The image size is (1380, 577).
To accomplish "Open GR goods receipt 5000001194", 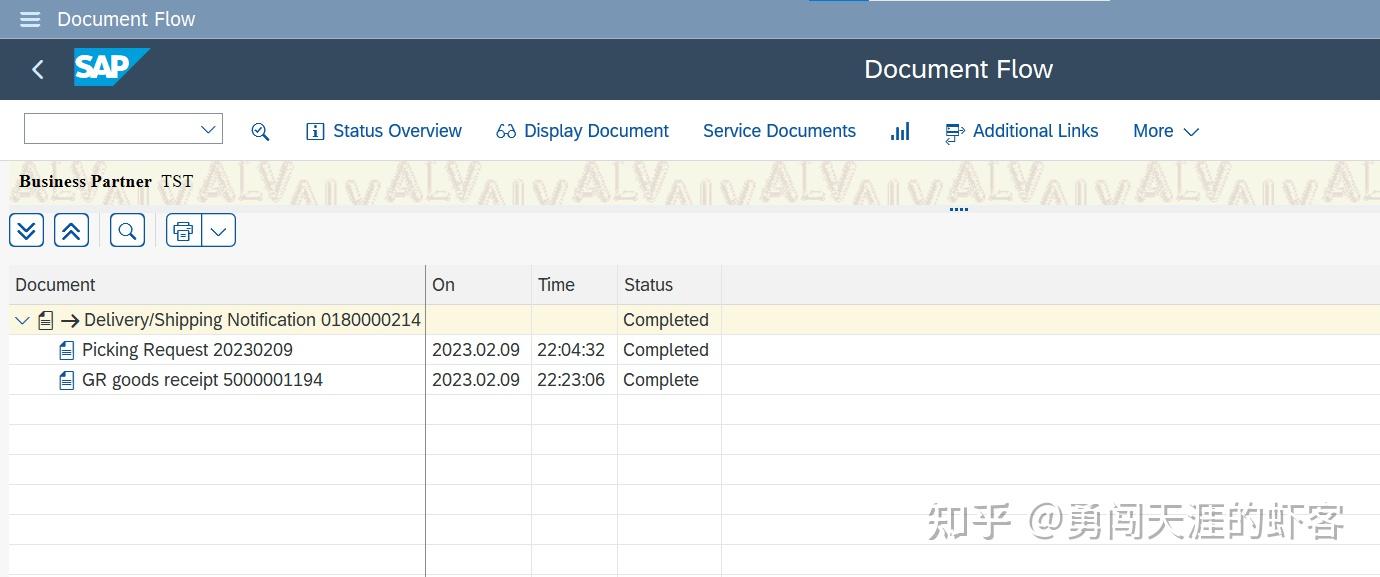I will point(202,380).
